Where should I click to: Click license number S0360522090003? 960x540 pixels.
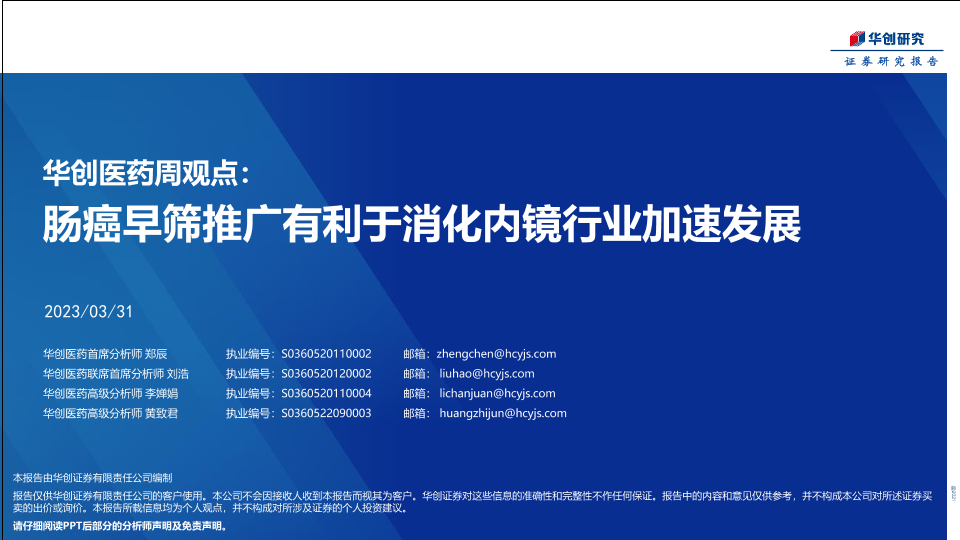(x=326, y=413)
